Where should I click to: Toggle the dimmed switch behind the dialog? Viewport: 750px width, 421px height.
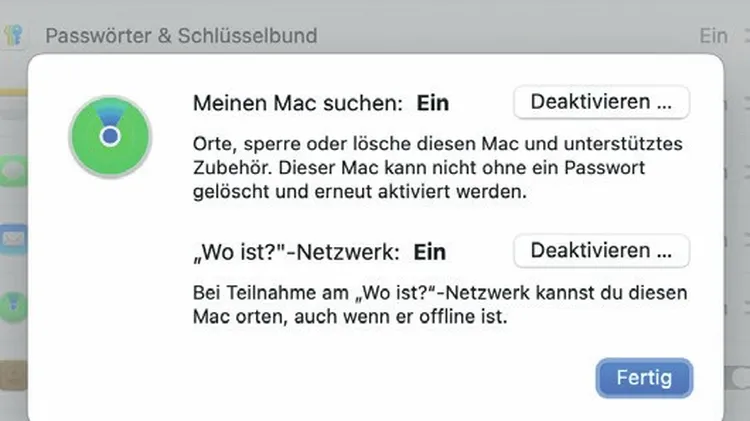pos(738,378)
